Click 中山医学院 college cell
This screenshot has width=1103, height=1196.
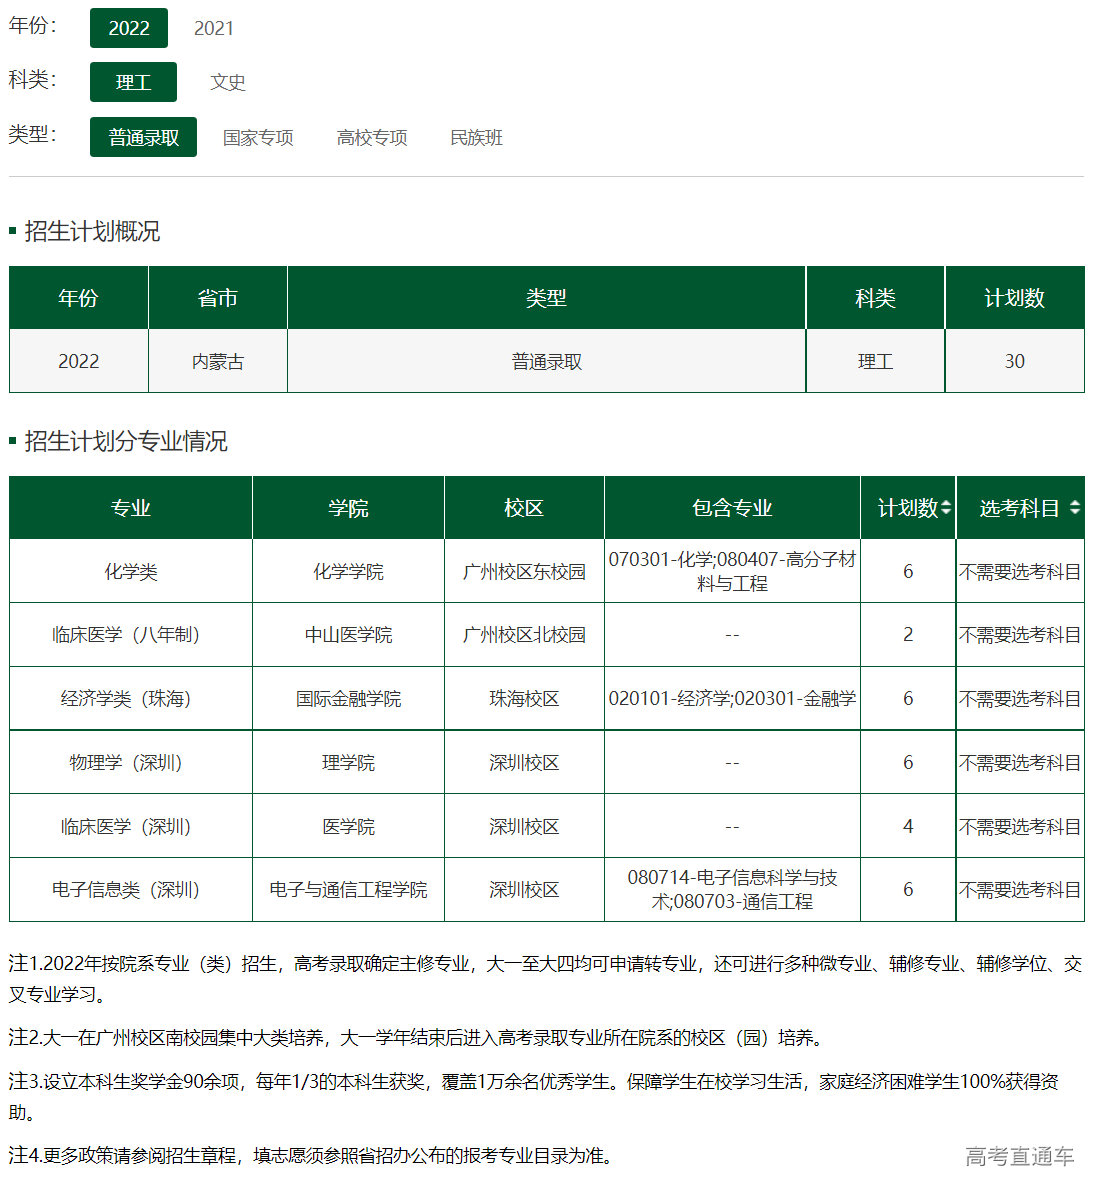348,635
